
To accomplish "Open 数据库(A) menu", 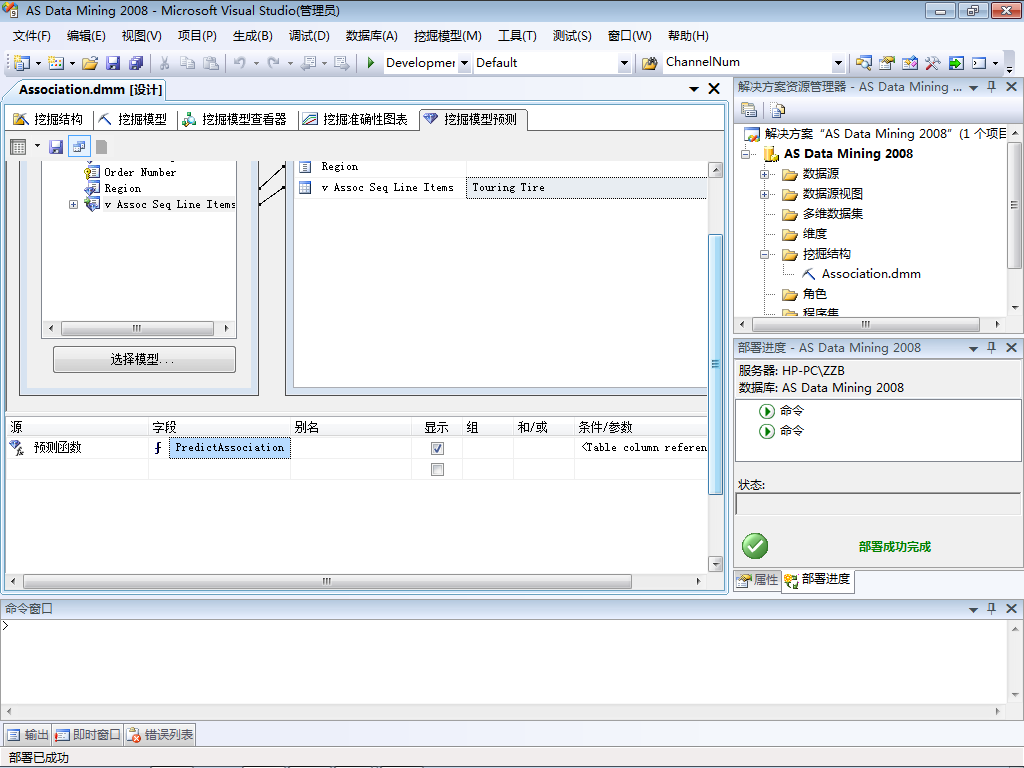I will pos(372,36).
